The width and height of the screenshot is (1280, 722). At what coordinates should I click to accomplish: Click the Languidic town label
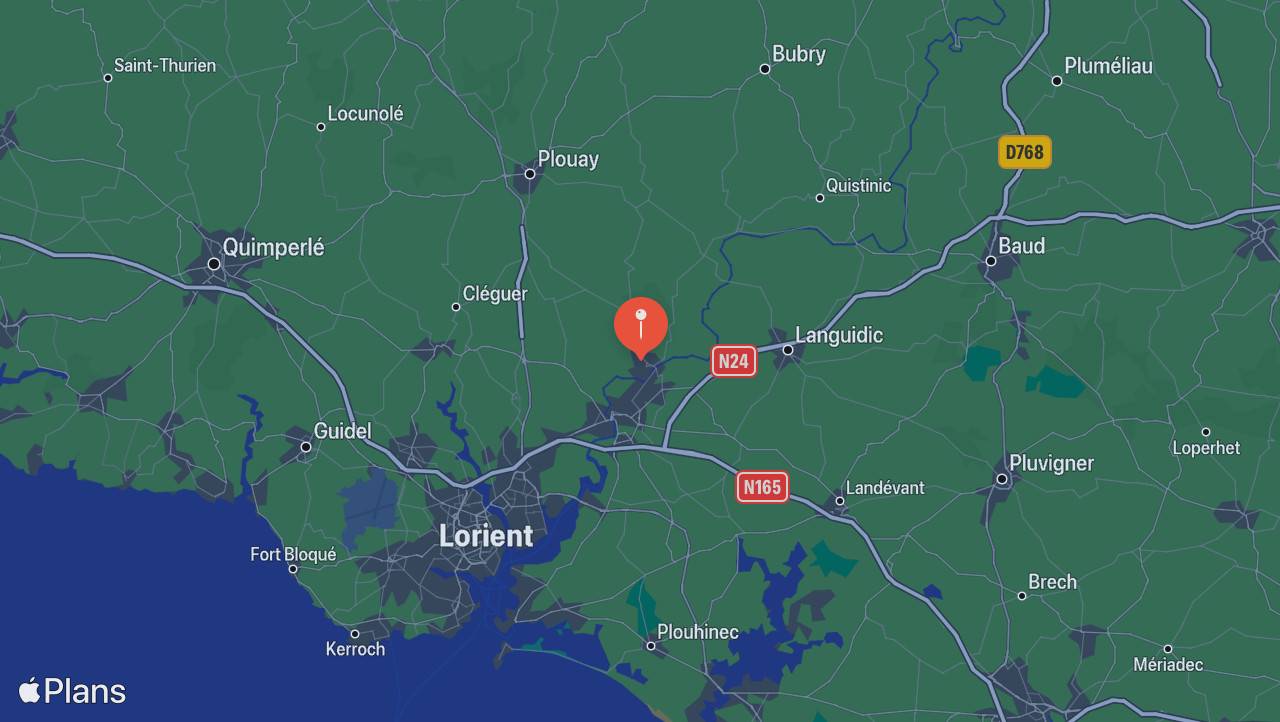(x=839, y=335)
